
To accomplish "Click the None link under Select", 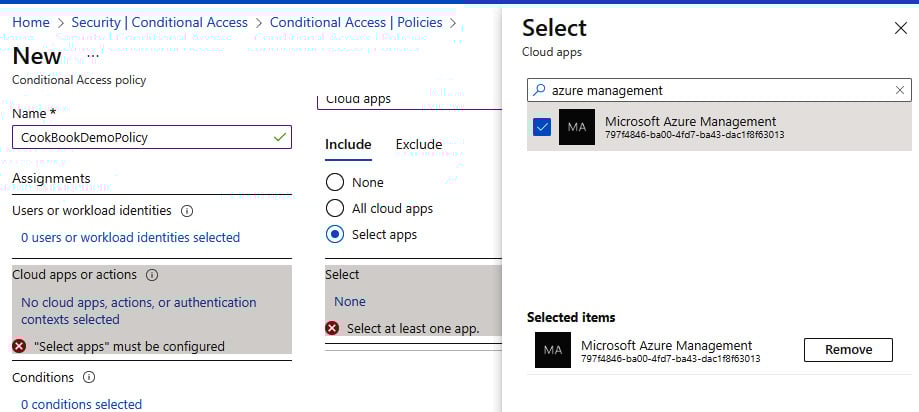I will click(x=350, y=302).
